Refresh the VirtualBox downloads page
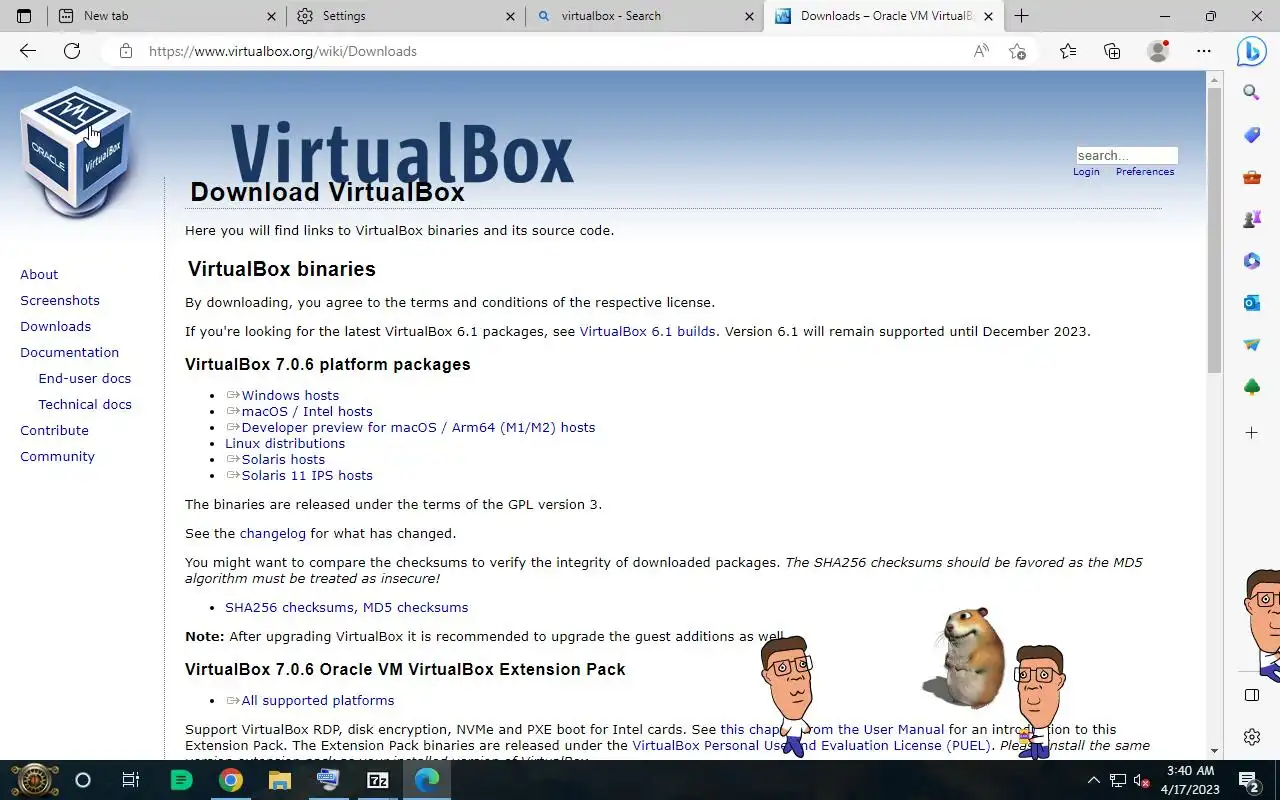The width and height of the screenshot is (1280, 800). click(72, 51)
